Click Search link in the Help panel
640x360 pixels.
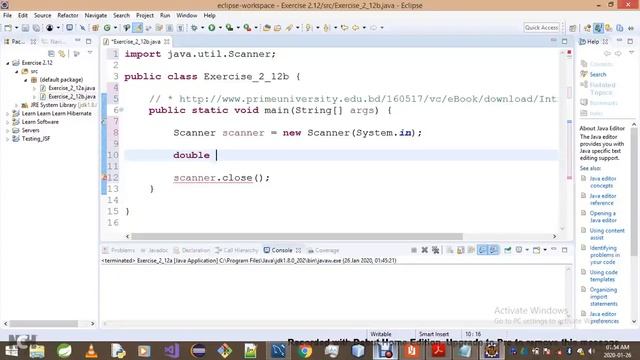pyautogui.click(x=598, y=74)
